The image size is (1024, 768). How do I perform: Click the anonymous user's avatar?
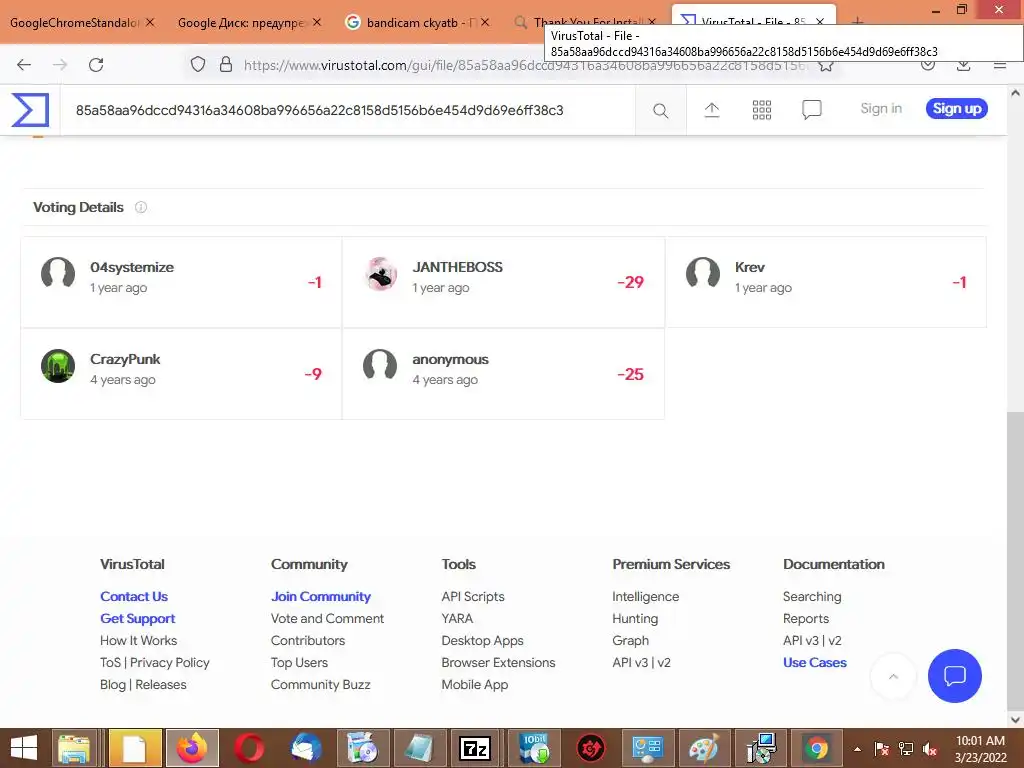click(x=380, y=366)
